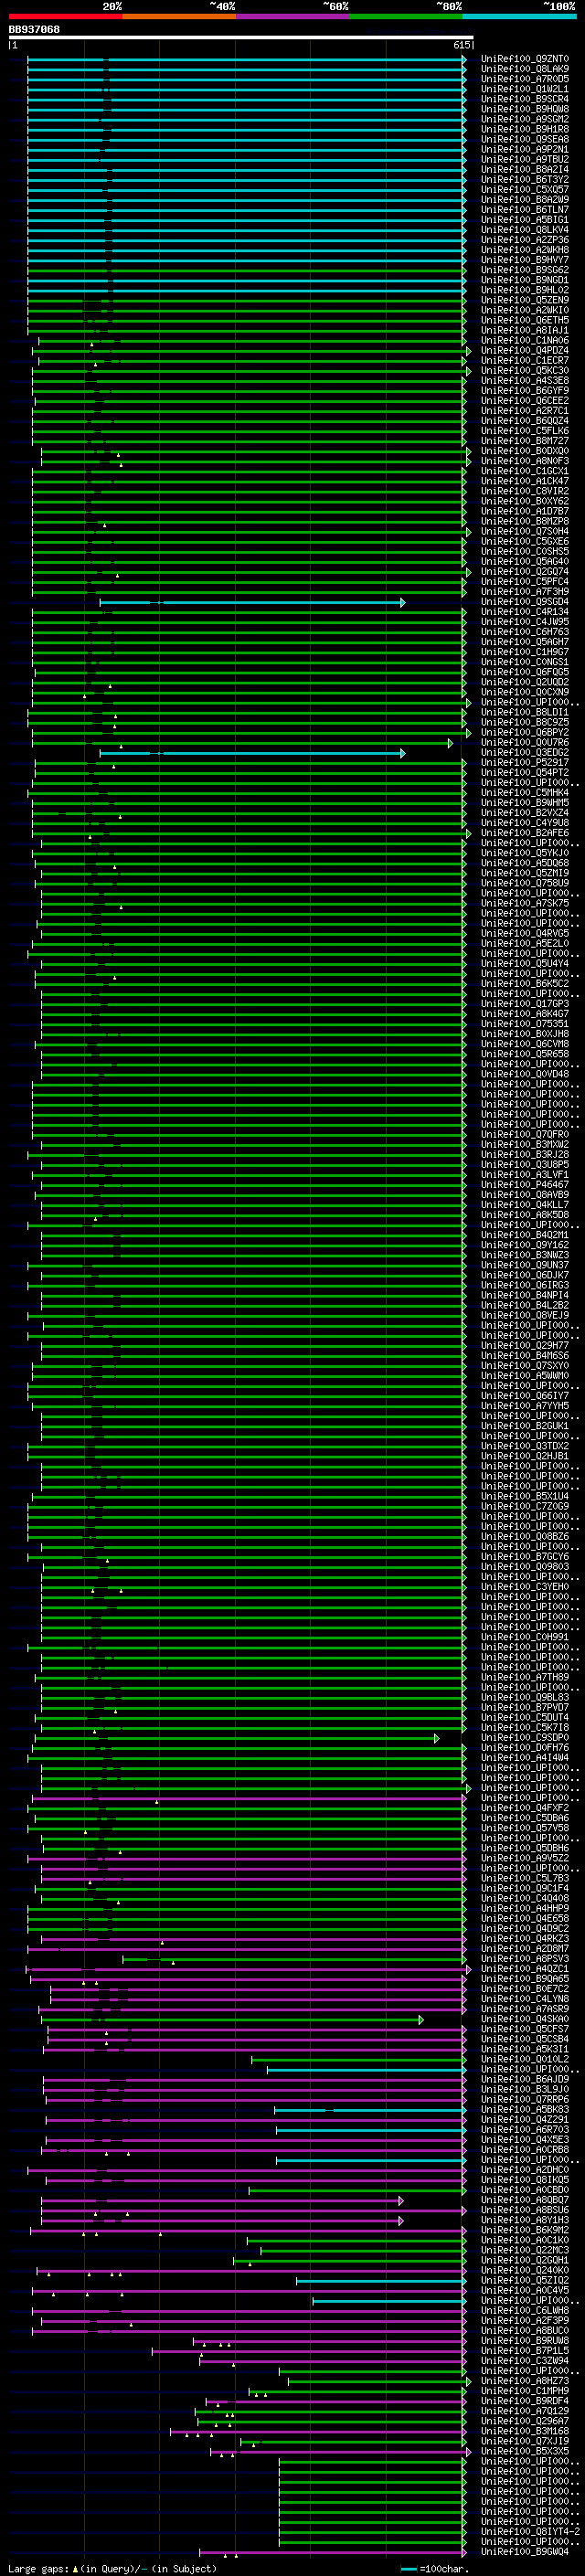
Task: Click hit label UniRef100_C6LWH8
Action: (525, 2310)
